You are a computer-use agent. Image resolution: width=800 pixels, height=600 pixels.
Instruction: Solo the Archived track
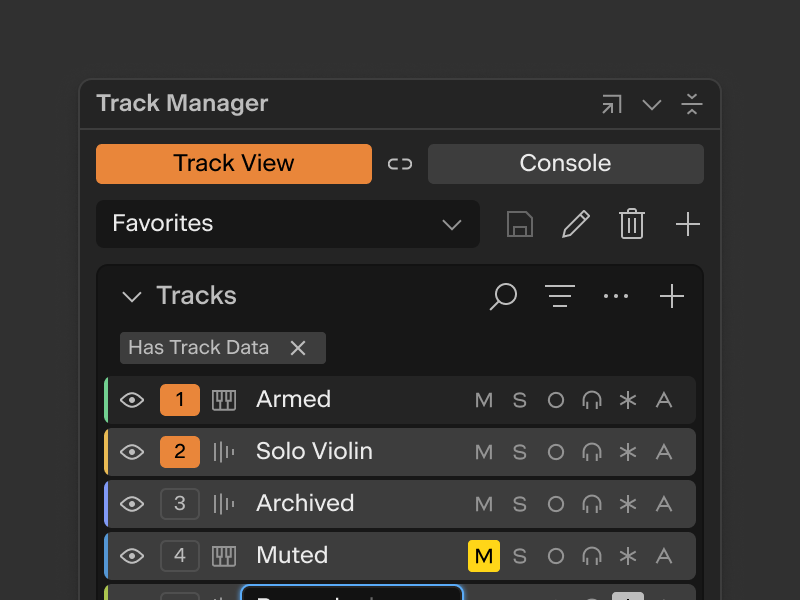point(519,505)
